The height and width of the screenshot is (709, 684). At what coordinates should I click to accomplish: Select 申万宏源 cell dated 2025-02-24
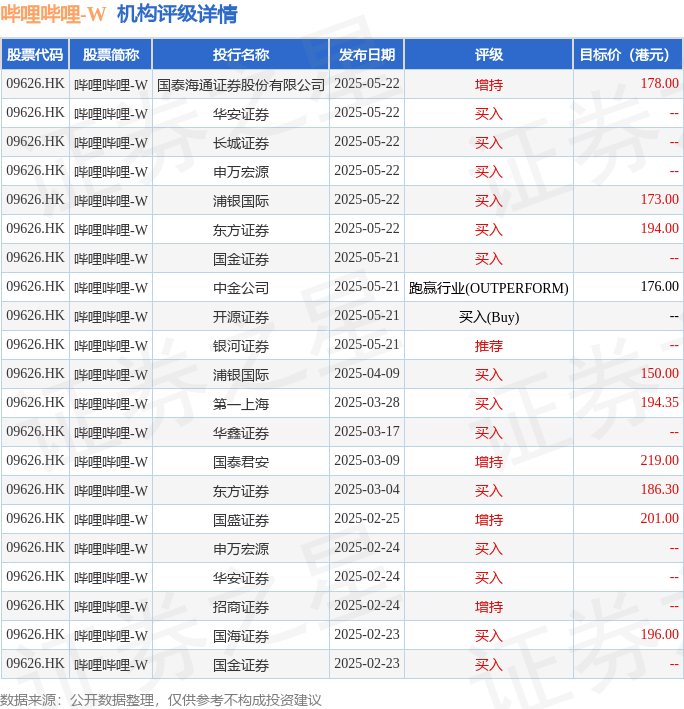(241, 548)
